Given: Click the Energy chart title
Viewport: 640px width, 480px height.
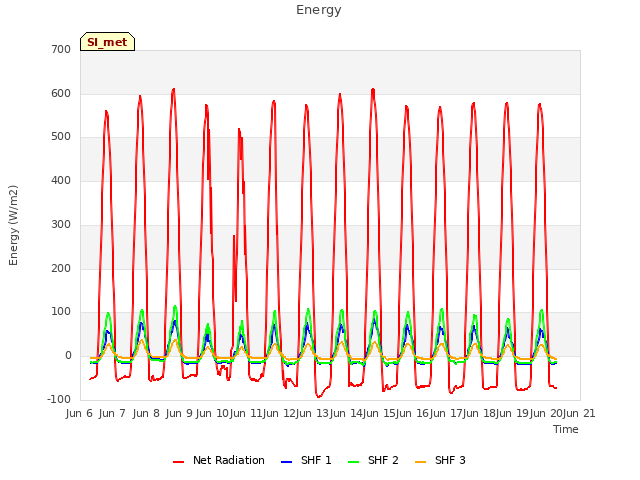Looking at the screenshot, I should (x=319, y=10).
